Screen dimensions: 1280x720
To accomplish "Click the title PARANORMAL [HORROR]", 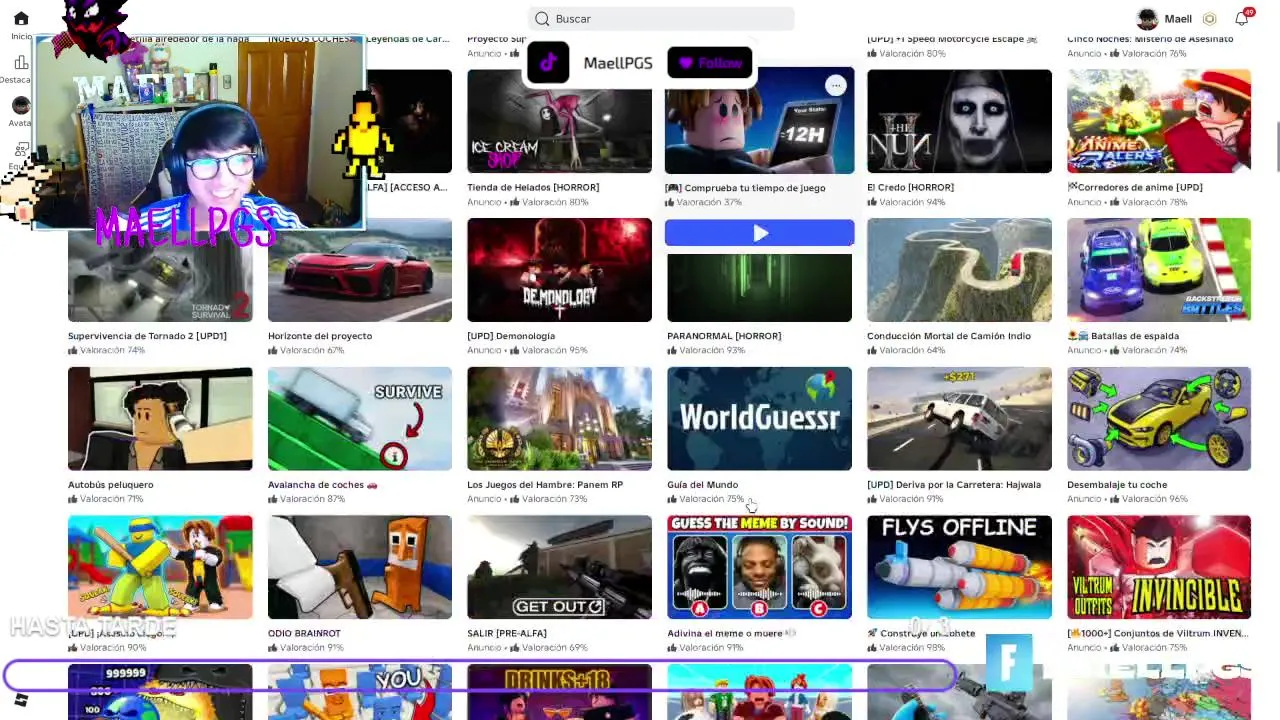I will [724, 336].
